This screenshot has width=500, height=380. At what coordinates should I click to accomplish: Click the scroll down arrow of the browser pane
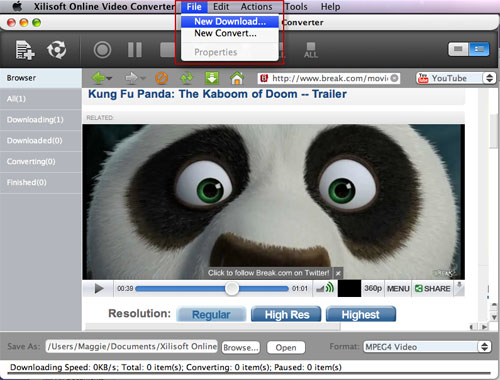(x=494, y=317)
